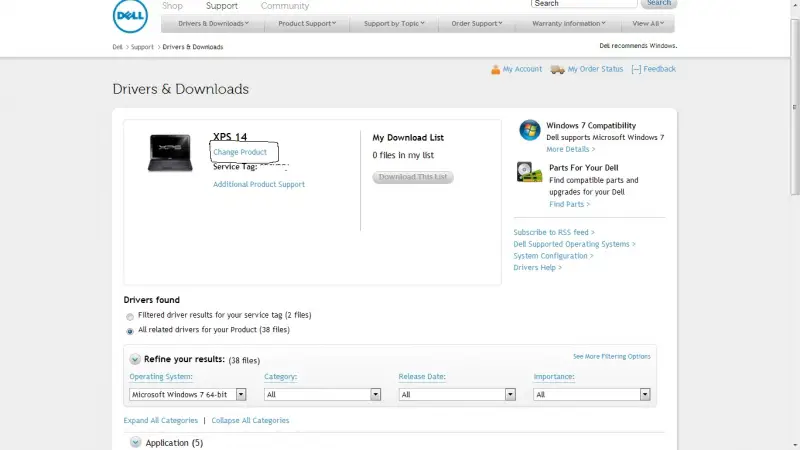Open the Category dropdown

(x=322, y=394)
